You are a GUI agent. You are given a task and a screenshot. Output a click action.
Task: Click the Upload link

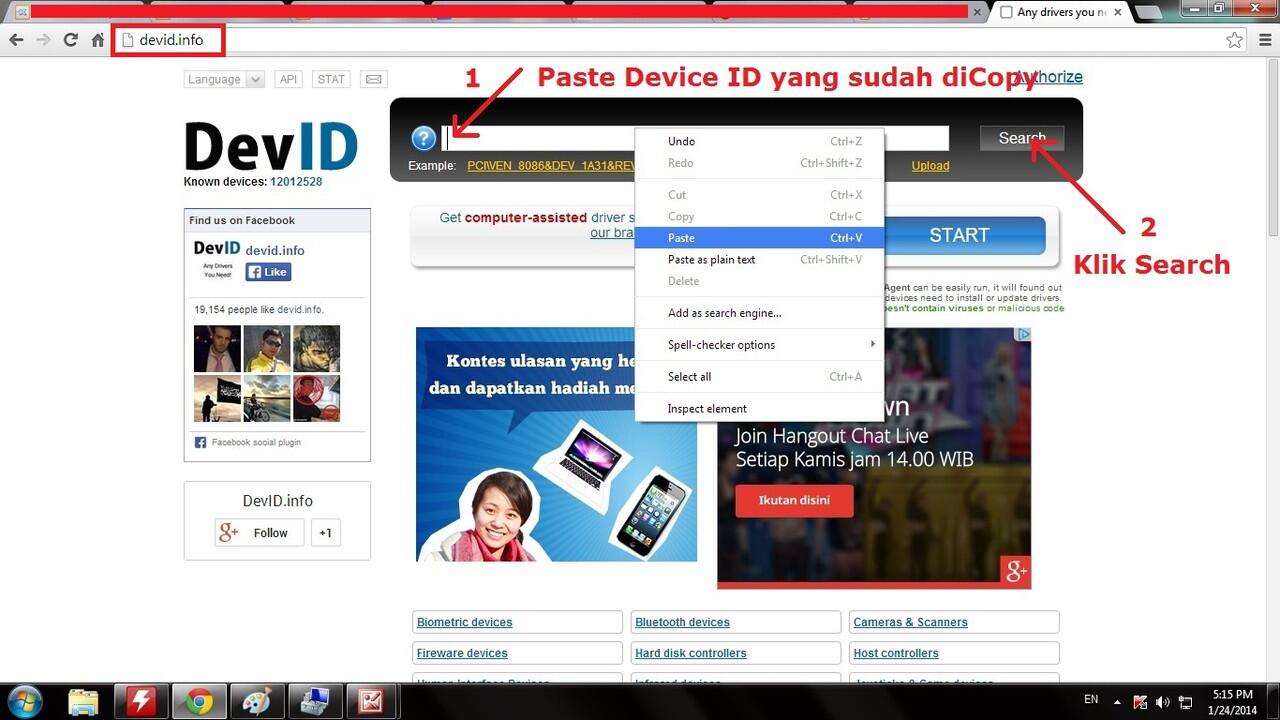pos(930,165)
